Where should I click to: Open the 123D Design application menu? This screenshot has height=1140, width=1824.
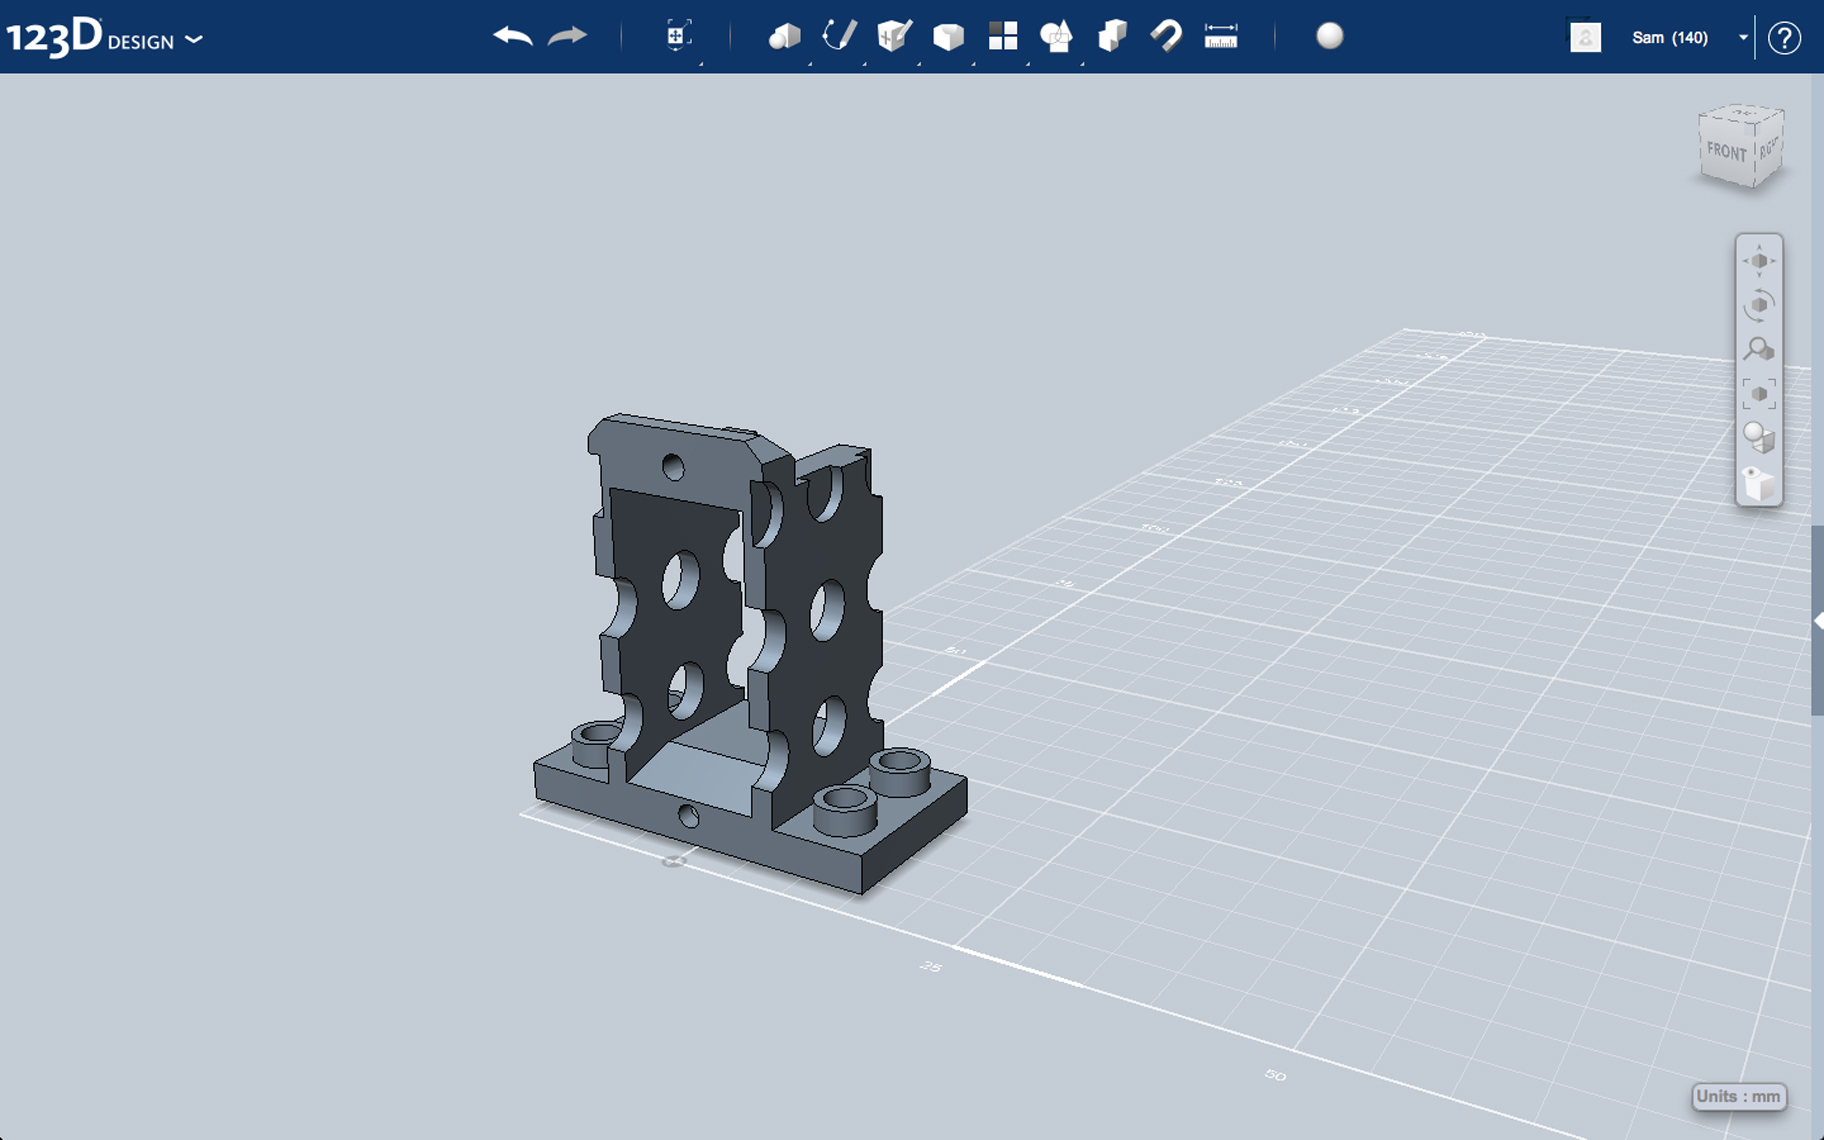click(x=104, y=38)
